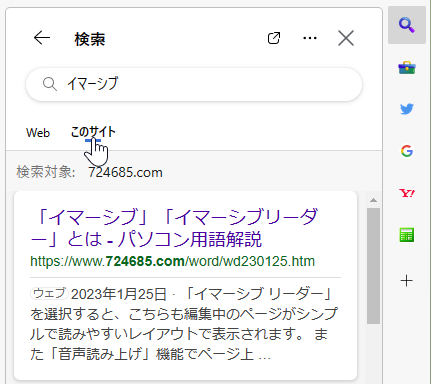Open the green calculator sidebar icon
431x384 pixels.
(407, 235)
